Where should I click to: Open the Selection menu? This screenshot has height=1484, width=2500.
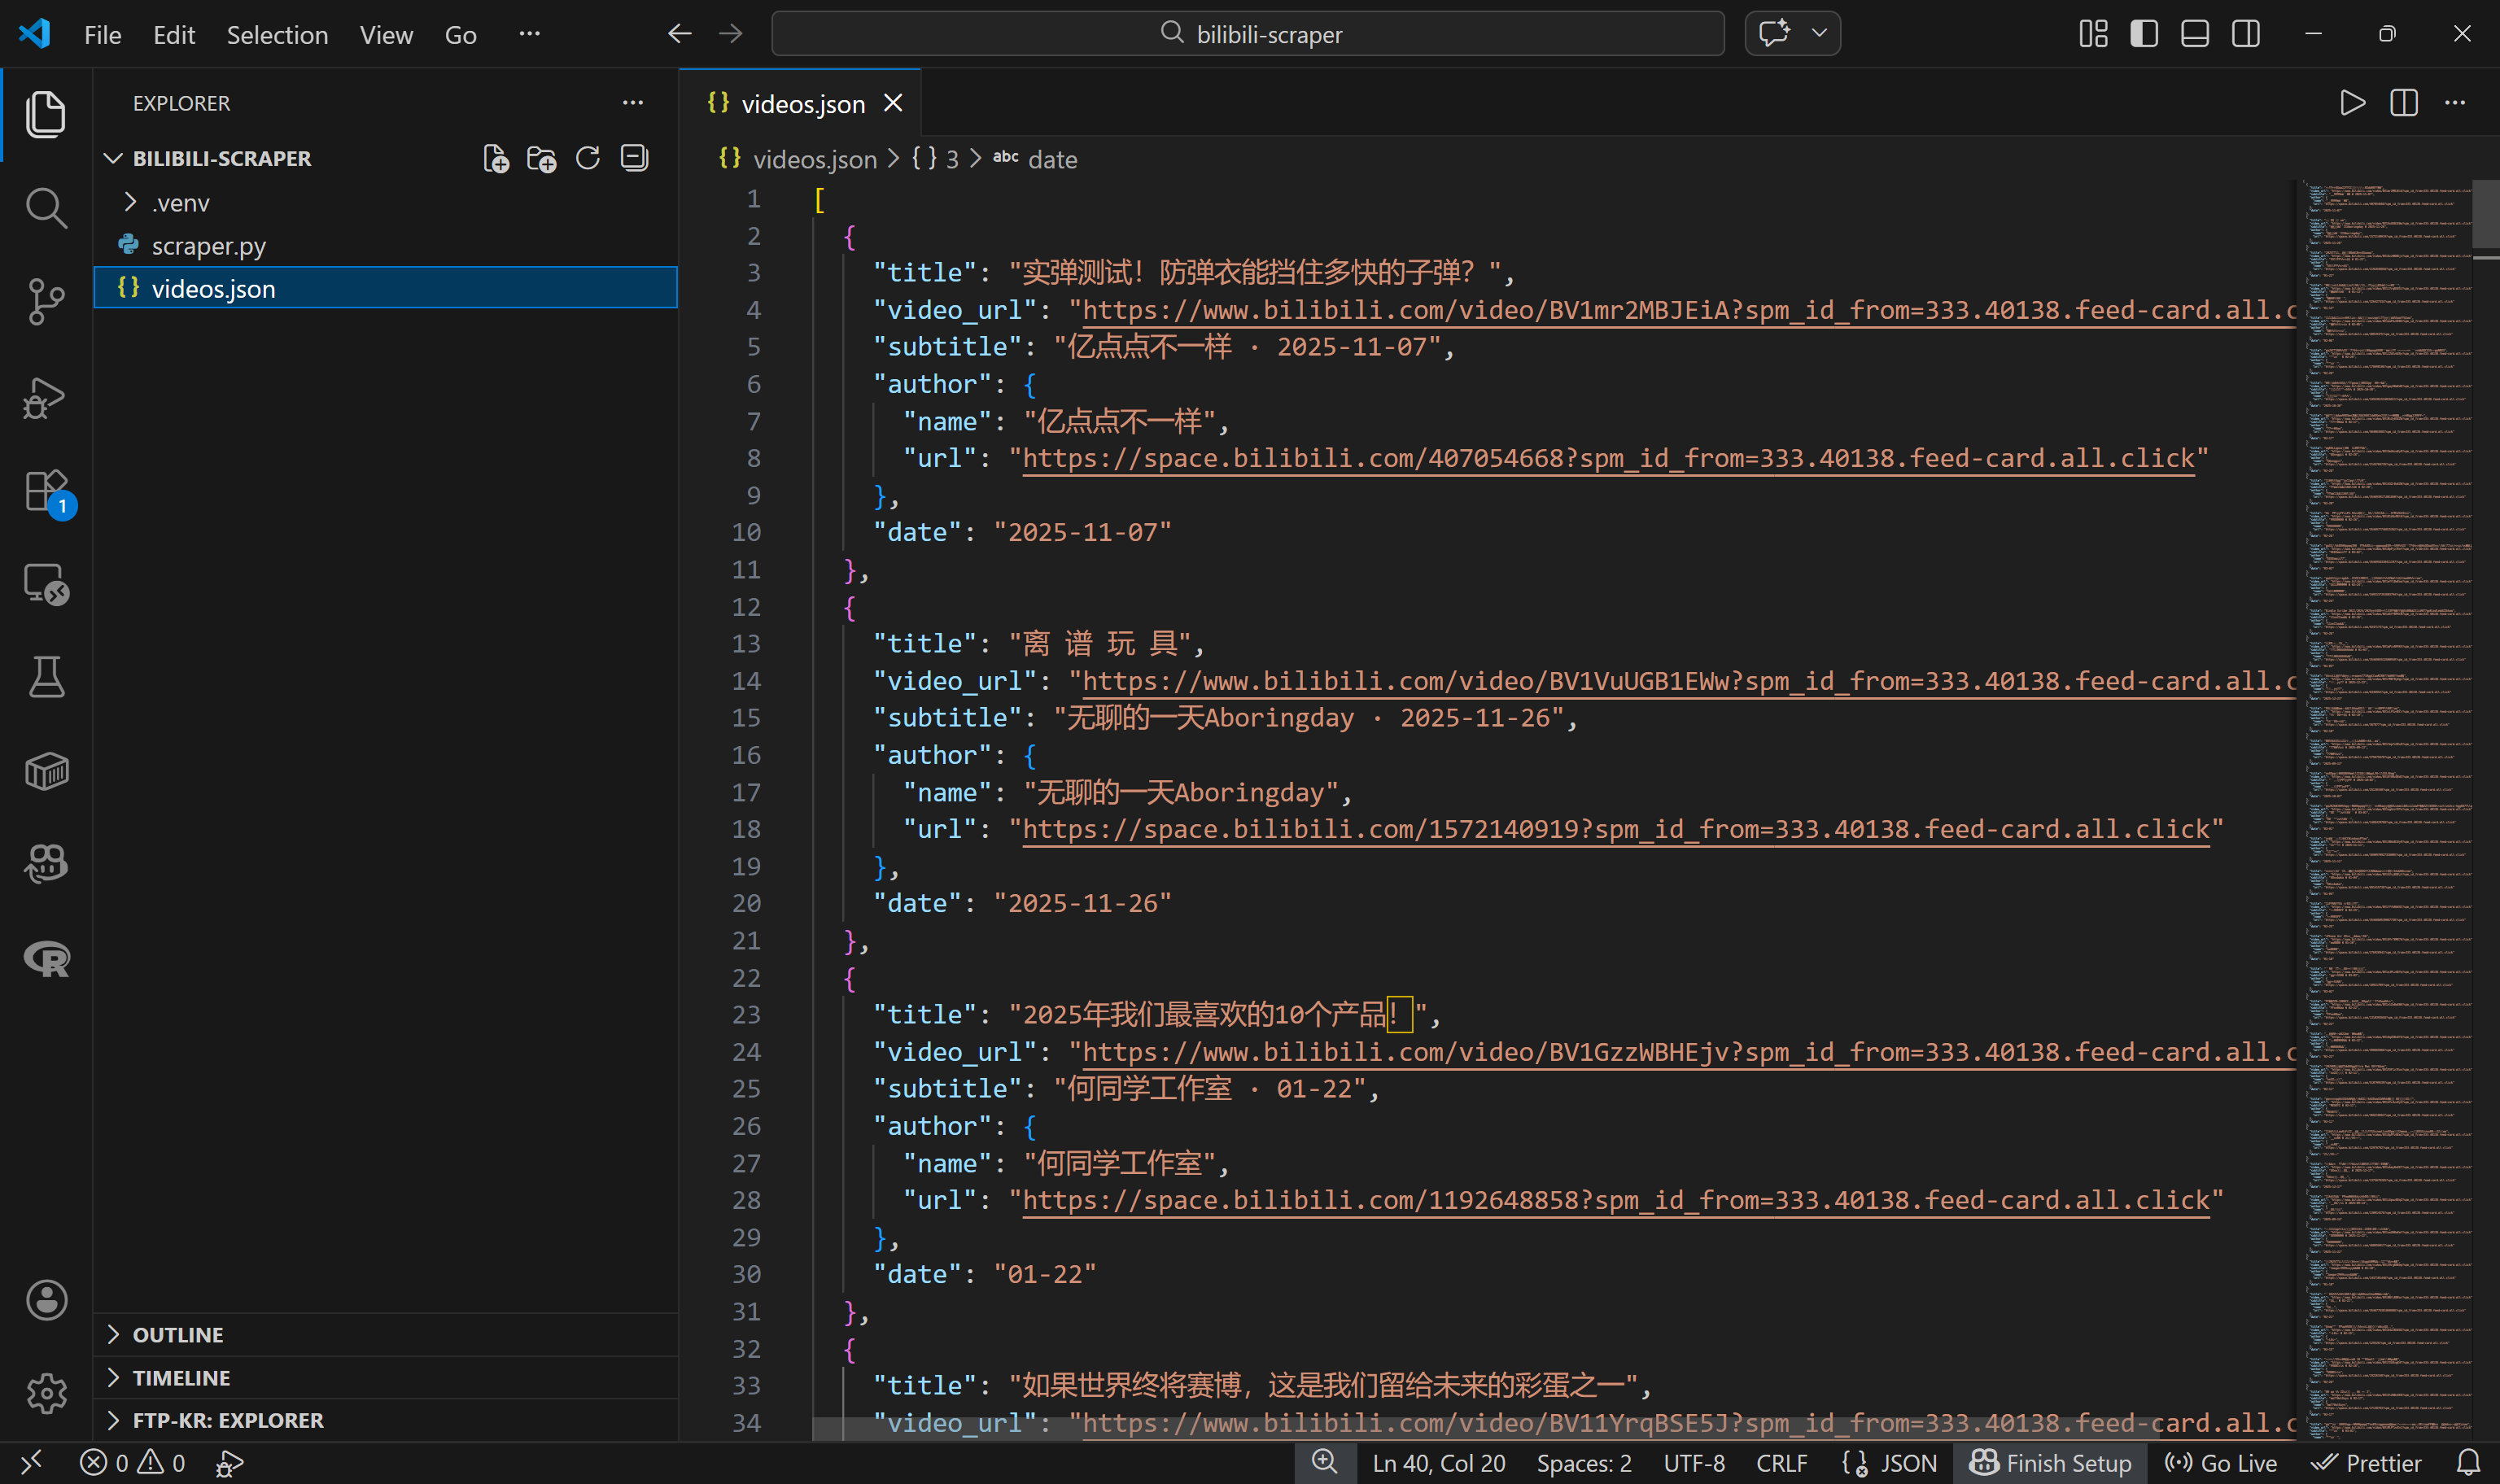point(277,34)
